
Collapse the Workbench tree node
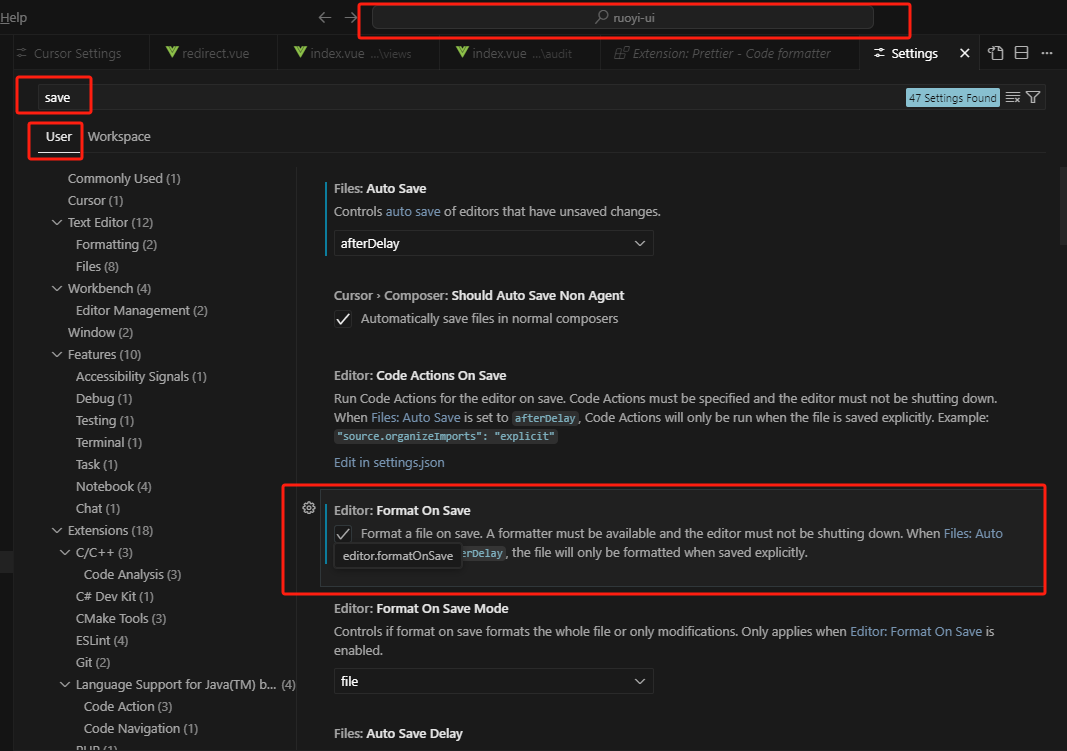click(57, 288)
